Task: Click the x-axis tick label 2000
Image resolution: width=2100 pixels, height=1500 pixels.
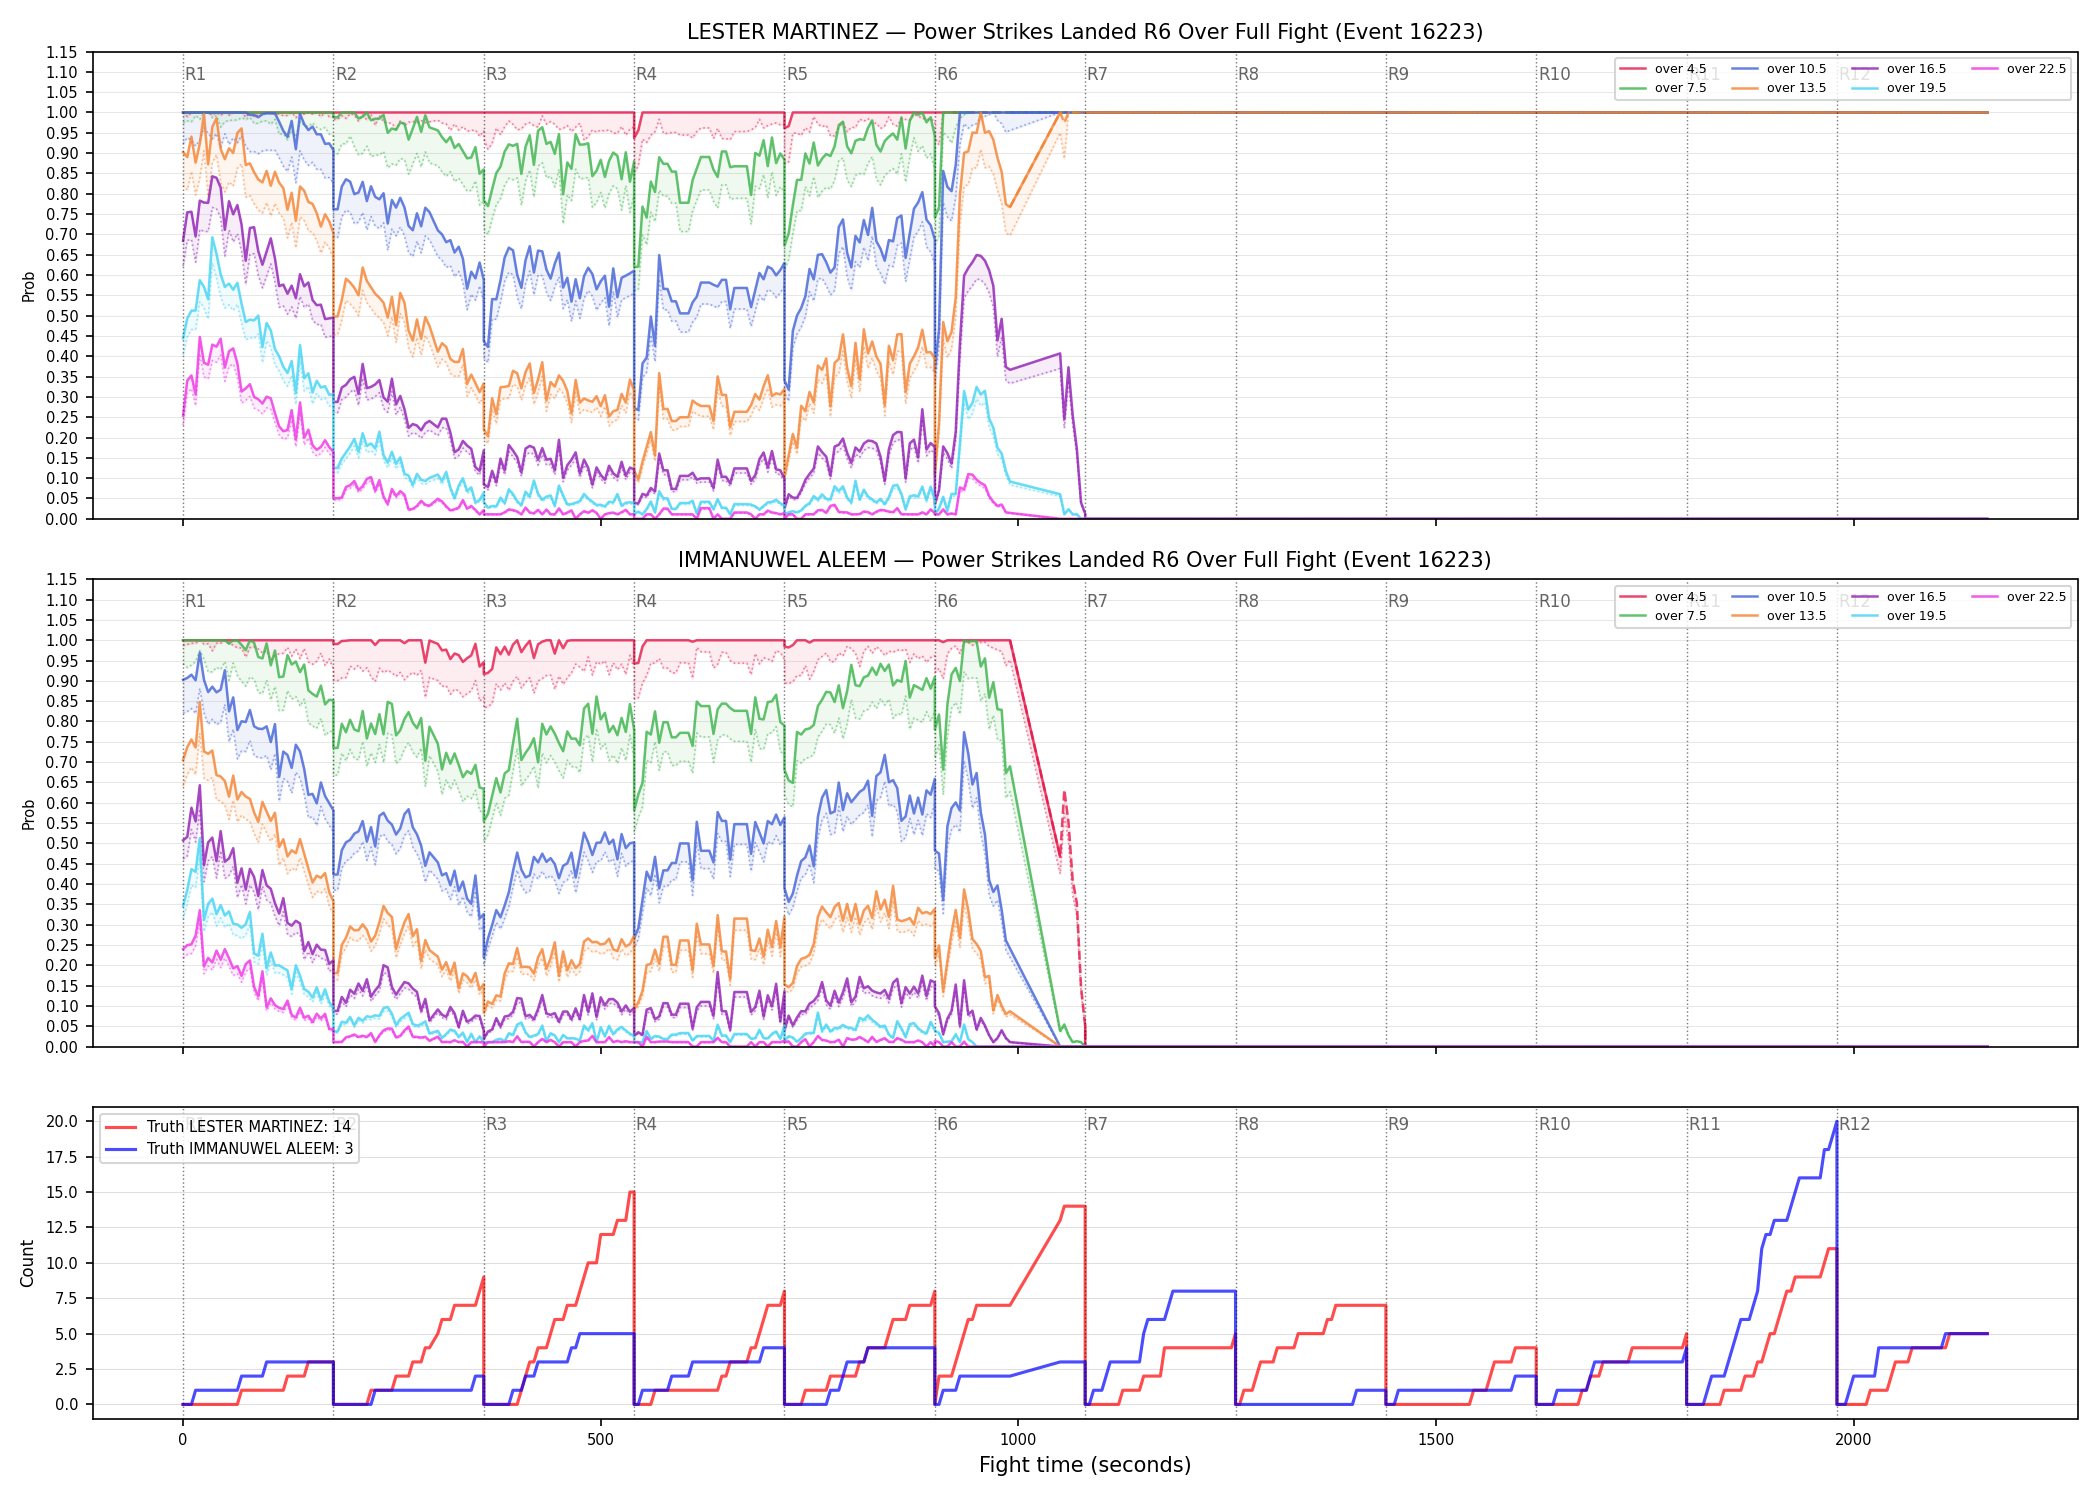Action: (1853, 1440)
